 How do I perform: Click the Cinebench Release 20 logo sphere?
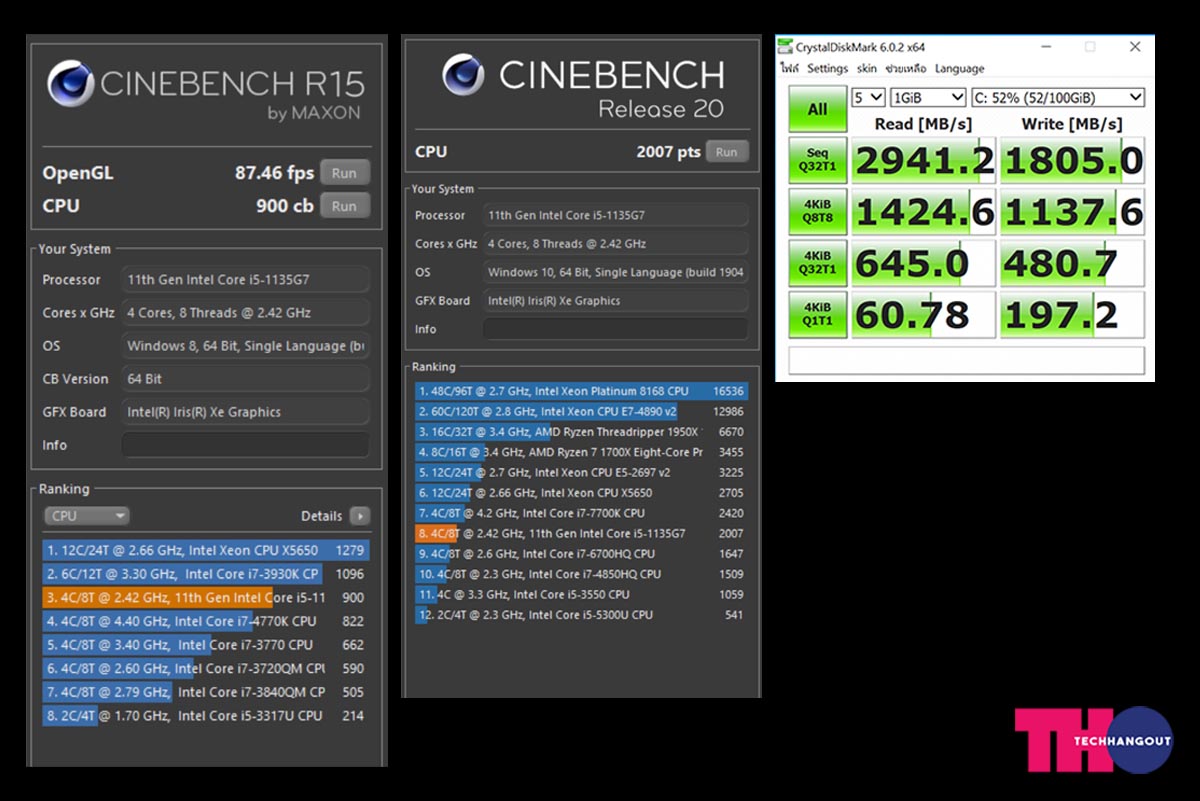coord(464,75)
